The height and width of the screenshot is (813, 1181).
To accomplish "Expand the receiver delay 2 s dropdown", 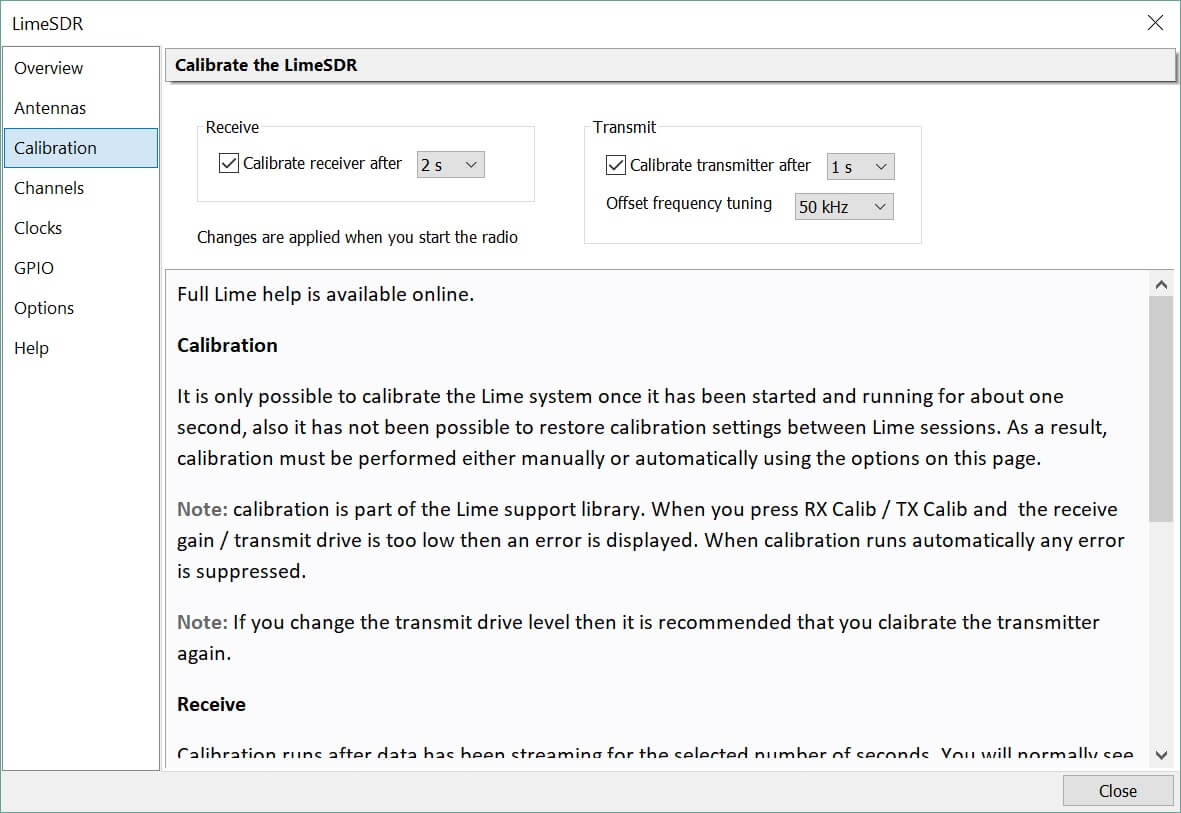I will pyautogui.click(x=450, y=164).
